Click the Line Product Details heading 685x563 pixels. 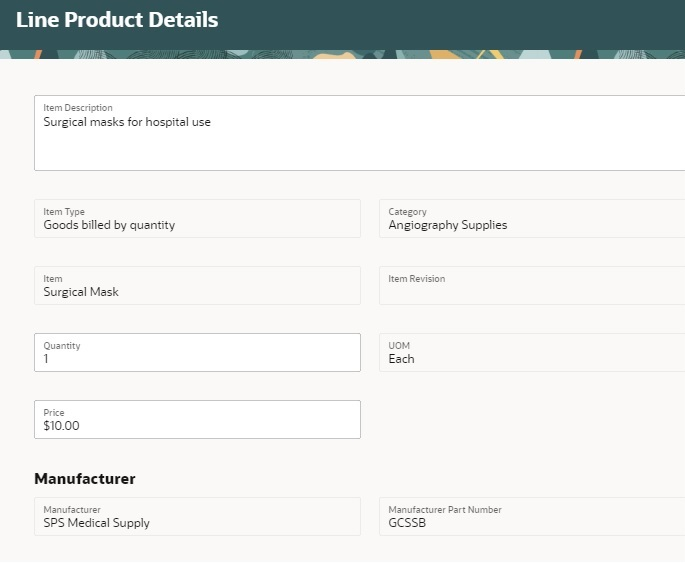(117, 20)
